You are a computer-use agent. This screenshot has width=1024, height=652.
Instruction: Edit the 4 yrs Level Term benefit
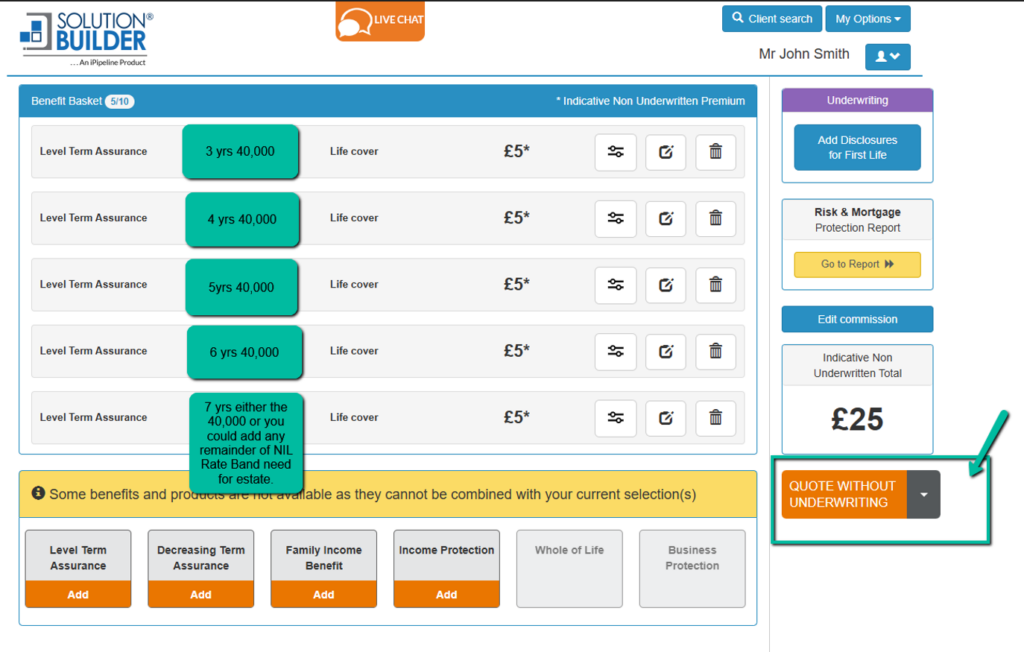pyautogui.click(x=665, y=218)
